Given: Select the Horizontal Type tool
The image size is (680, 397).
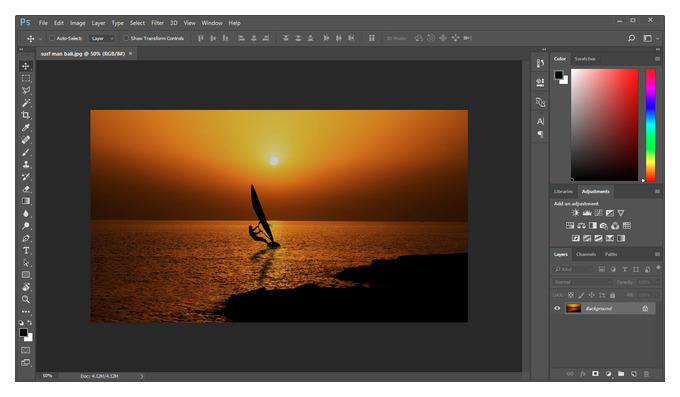Looking at the screenshot, I should (x=26, y=250).
